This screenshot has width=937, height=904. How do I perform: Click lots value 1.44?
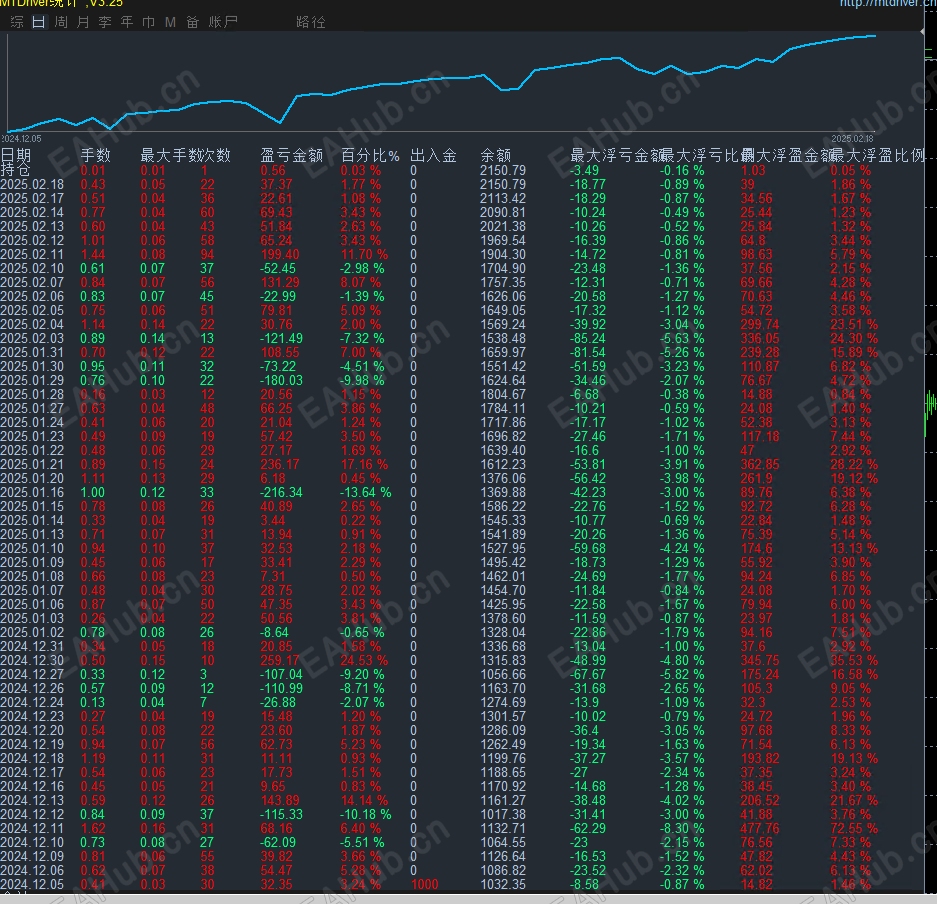(x=93, y=255)
